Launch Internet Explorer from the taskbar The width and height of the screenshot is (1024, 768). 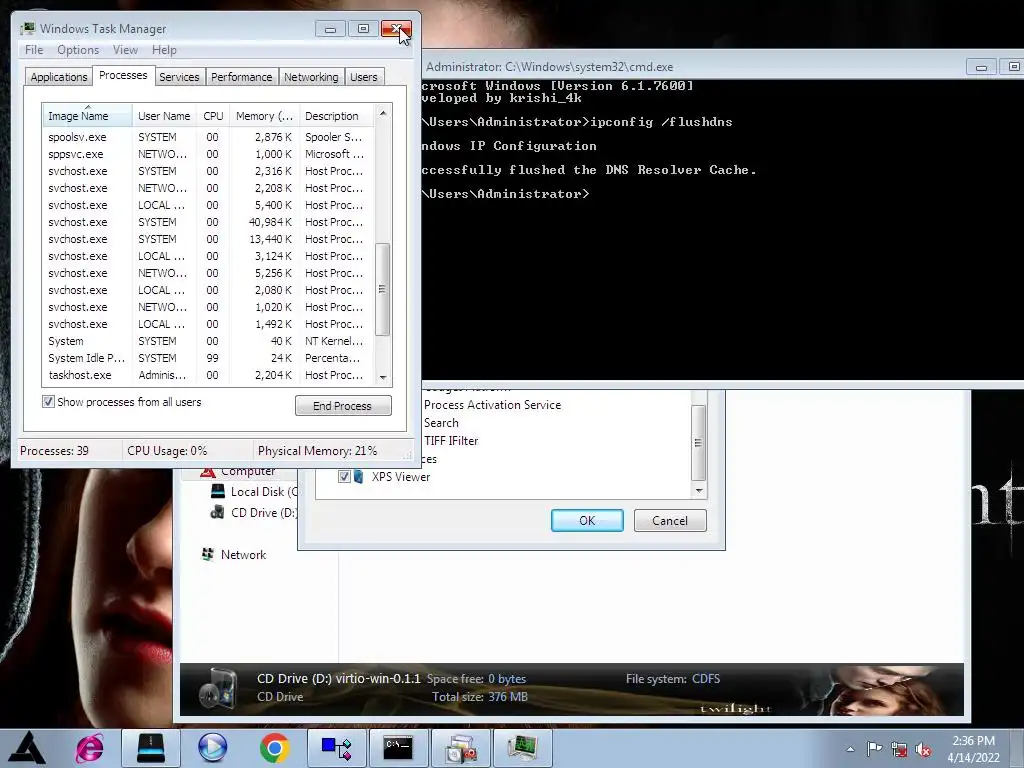click(89, 748)
